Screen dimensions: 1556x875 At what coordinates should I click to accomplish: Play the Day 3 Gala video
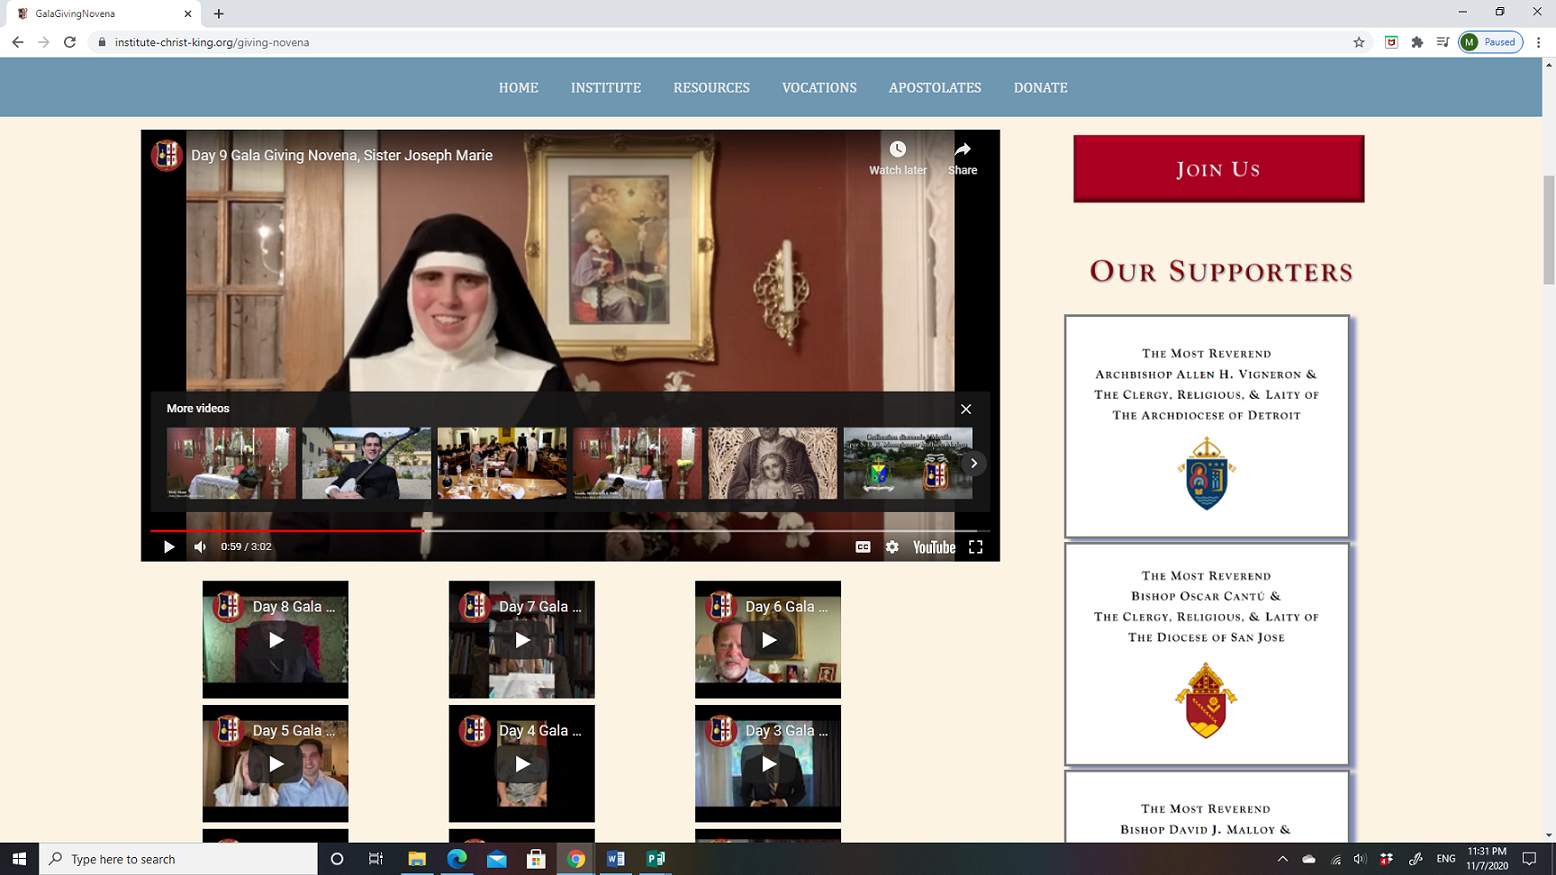tap(768, 764)
